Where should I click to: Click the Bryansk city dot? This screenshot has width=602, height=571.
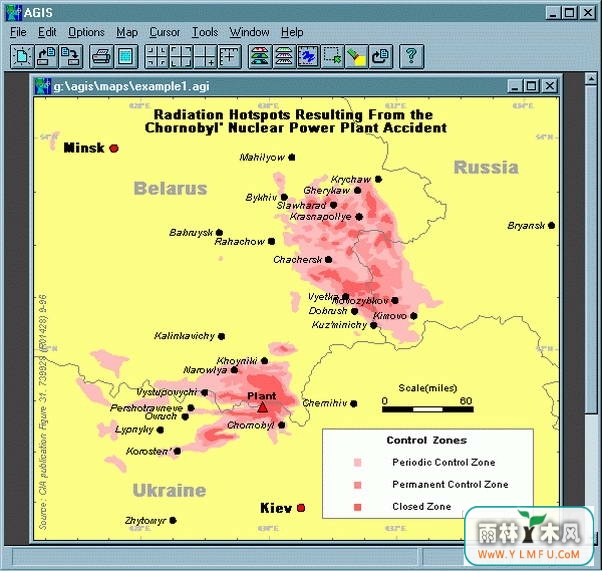point(552,225)
